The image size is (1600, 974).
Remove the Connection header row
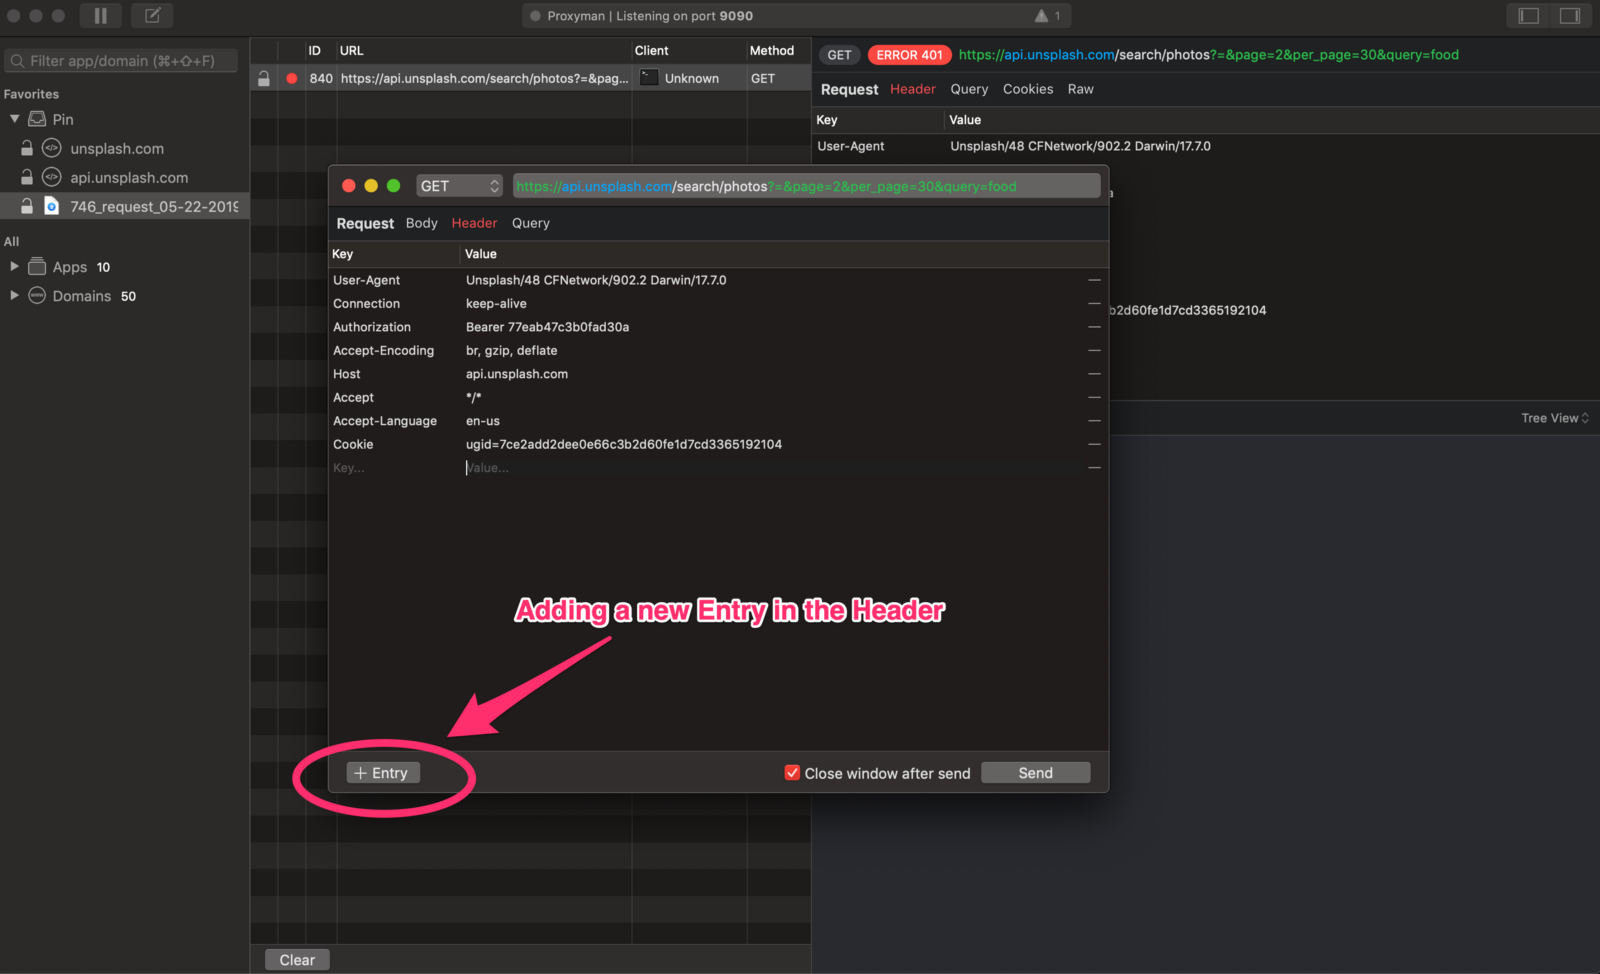click(1094, 304)
